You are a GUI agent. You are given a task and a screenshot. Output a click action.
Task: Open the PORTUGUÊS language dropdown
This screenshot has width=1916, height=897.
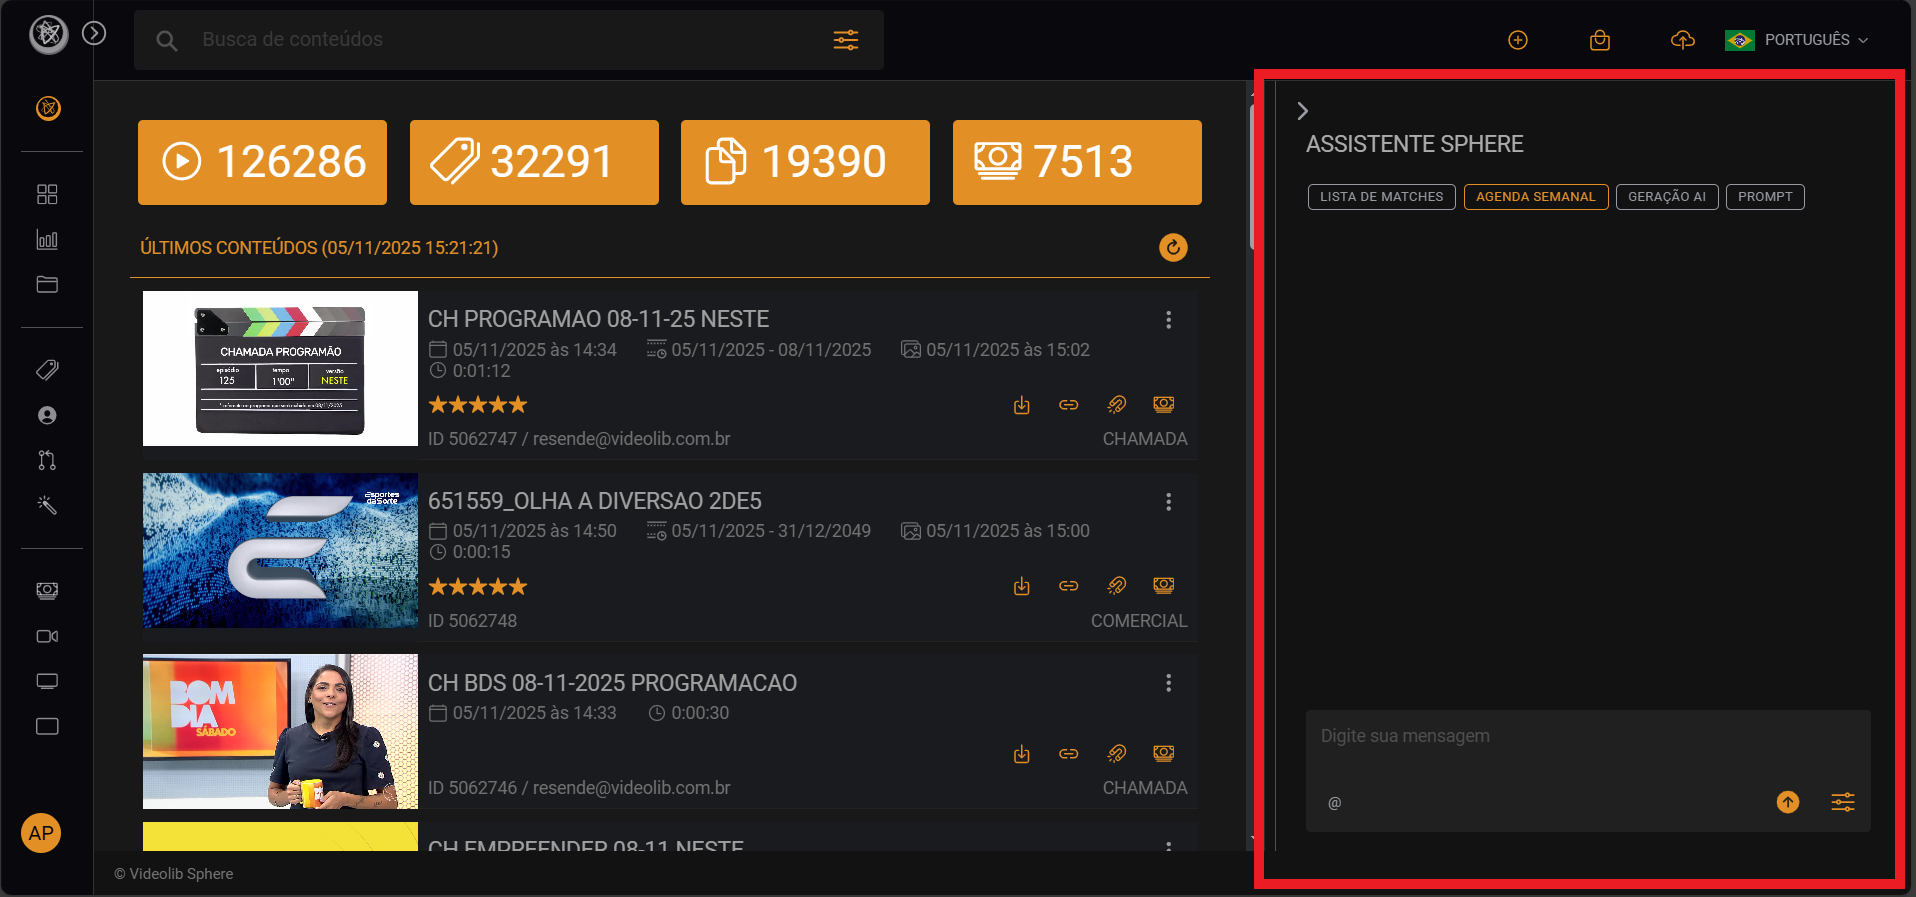coord(1797,40)
